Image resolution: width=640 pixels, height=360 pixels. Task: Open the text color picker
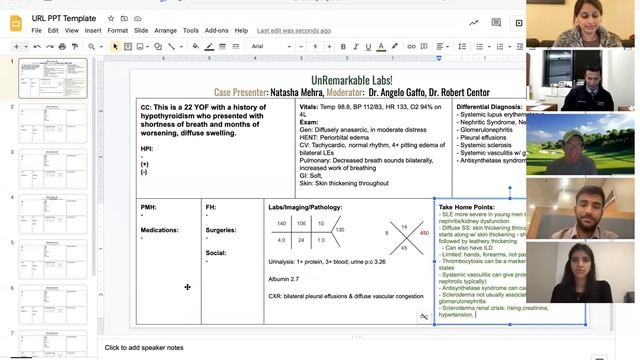click(381, 47)
